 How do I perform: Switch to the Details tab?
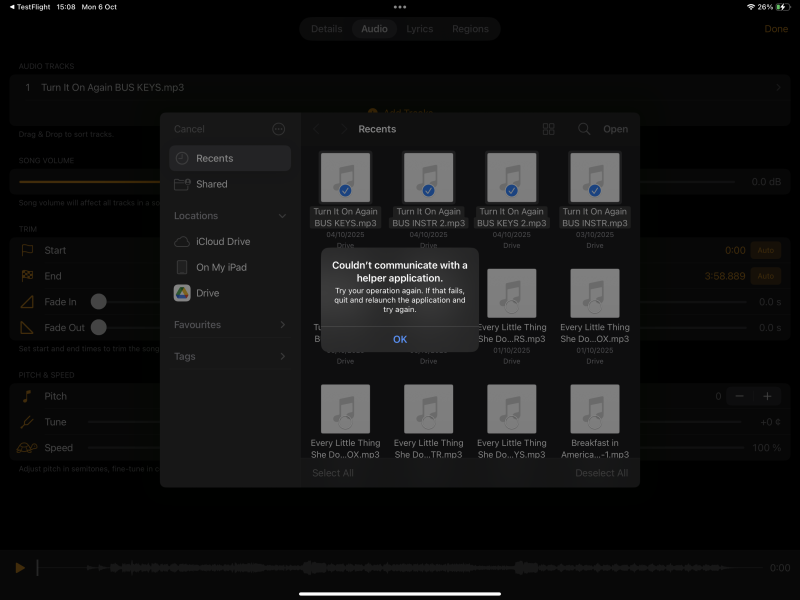click(326, 29)
